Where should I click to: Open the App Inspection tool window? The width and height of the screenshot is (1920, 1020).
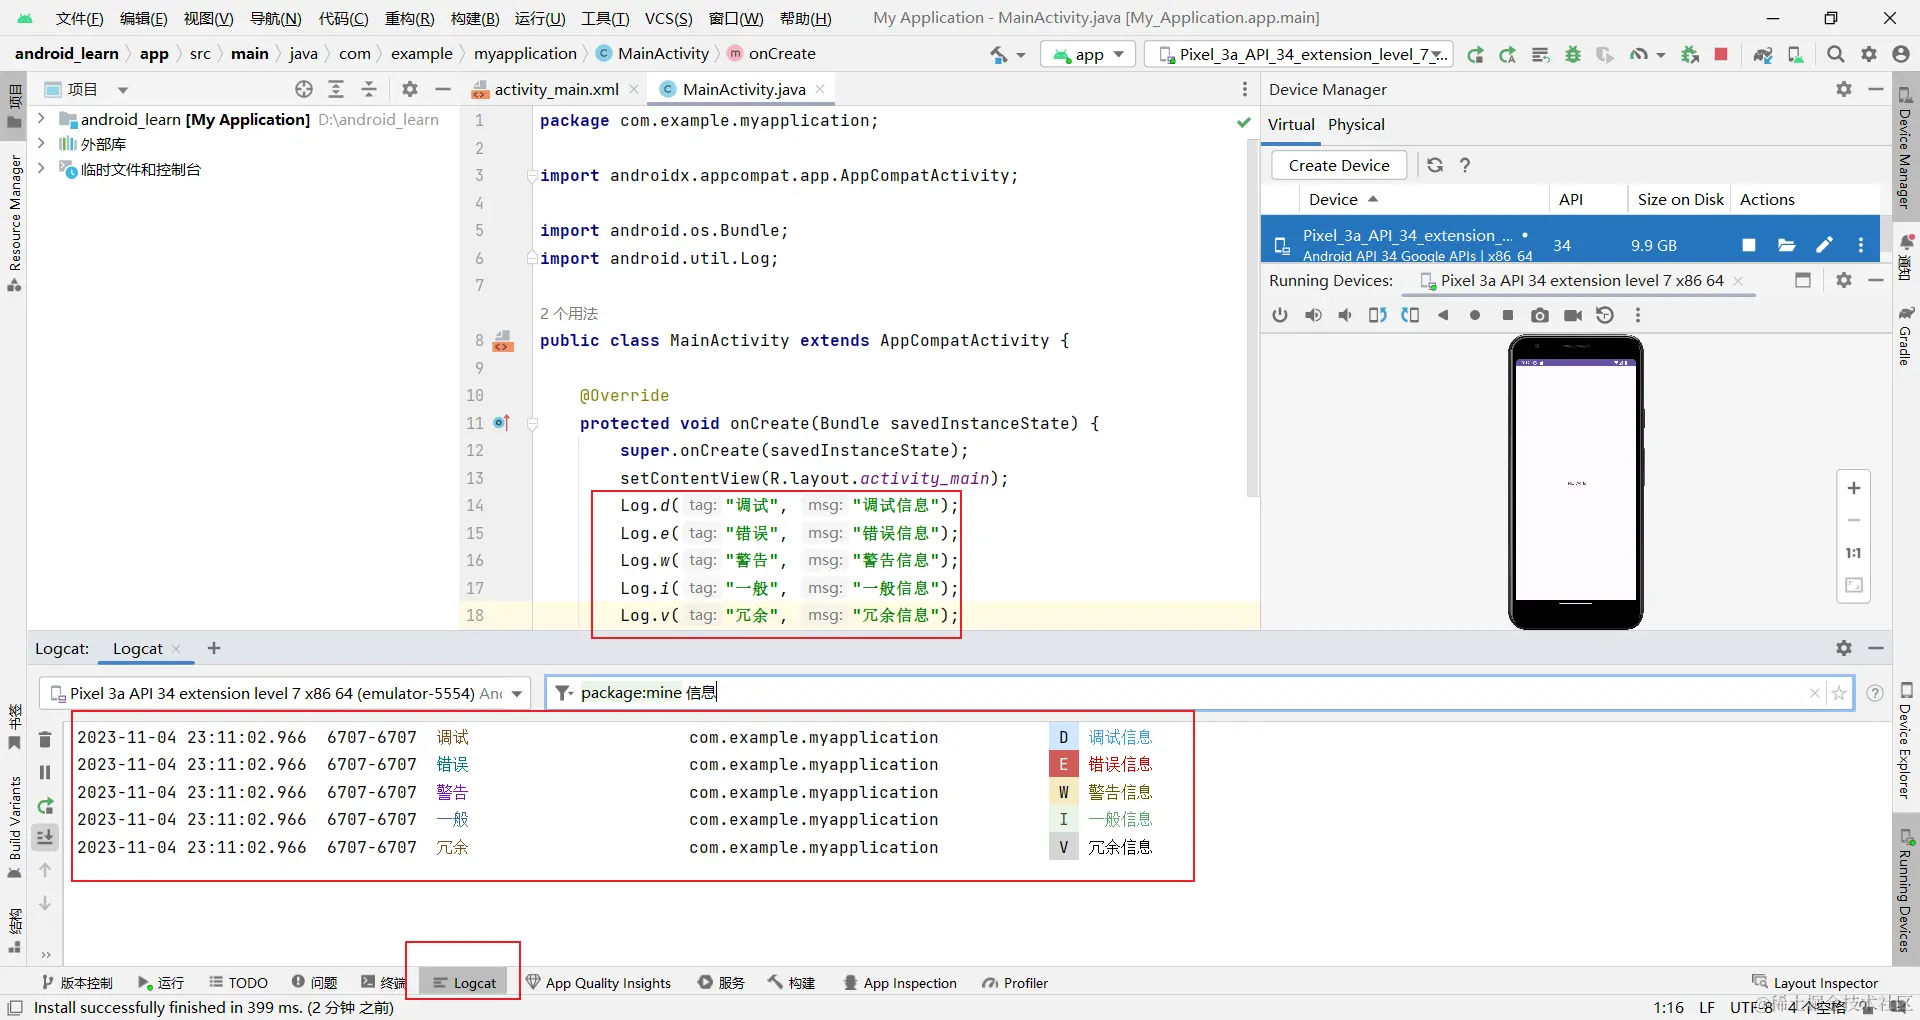tap(900, 983)
